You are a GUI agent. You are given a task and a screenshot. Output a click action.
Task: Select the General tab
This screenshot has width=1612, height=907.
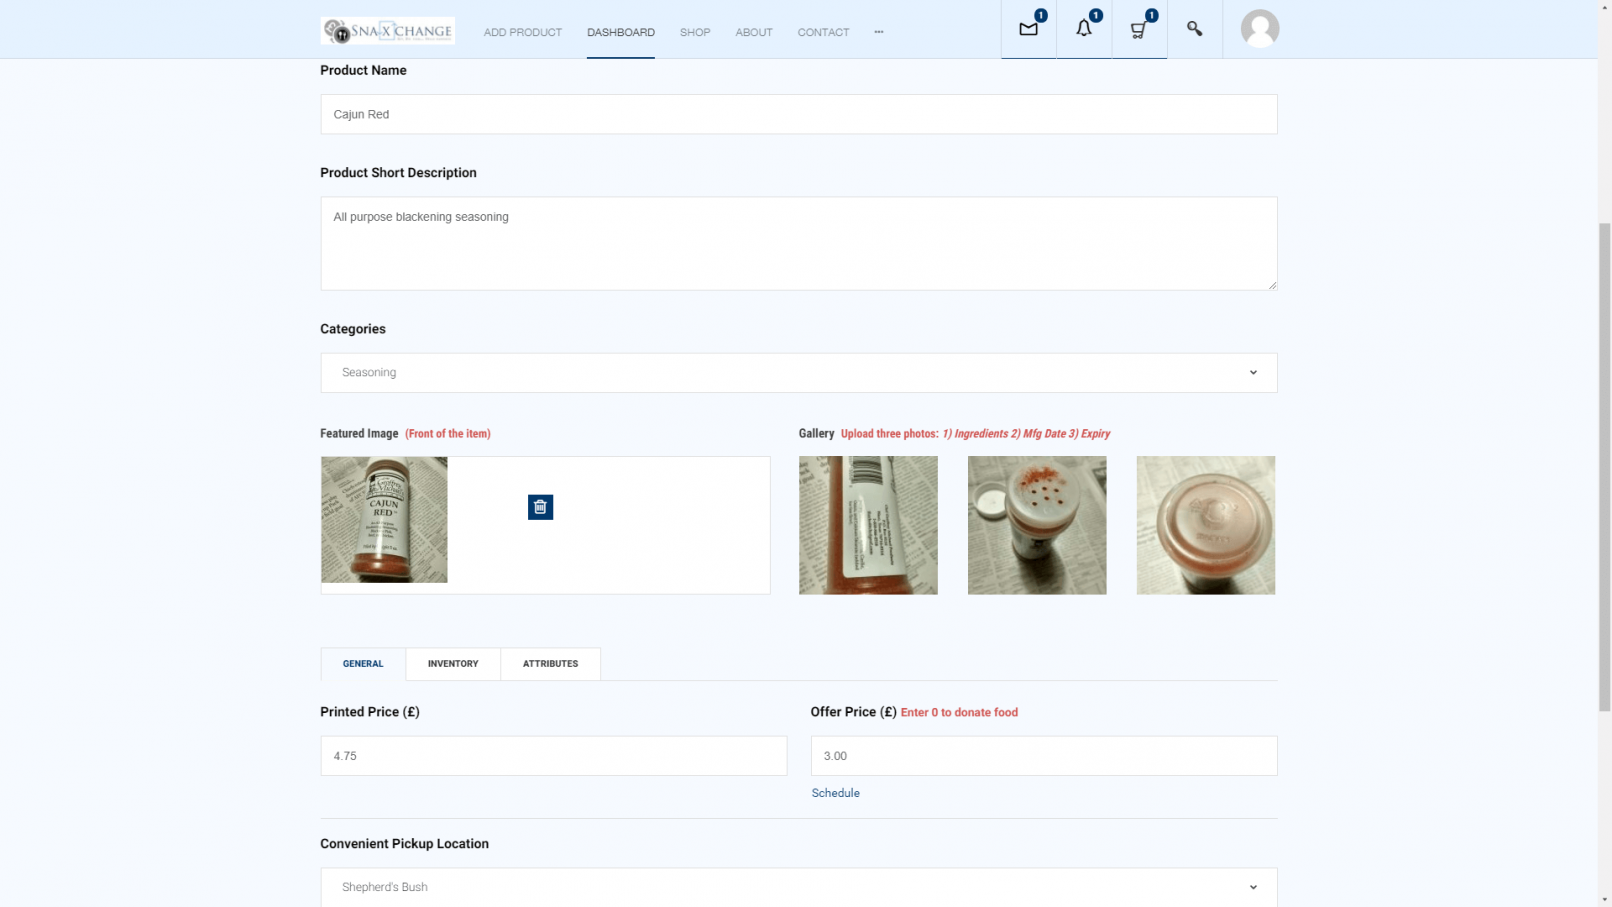pos(363,664)
